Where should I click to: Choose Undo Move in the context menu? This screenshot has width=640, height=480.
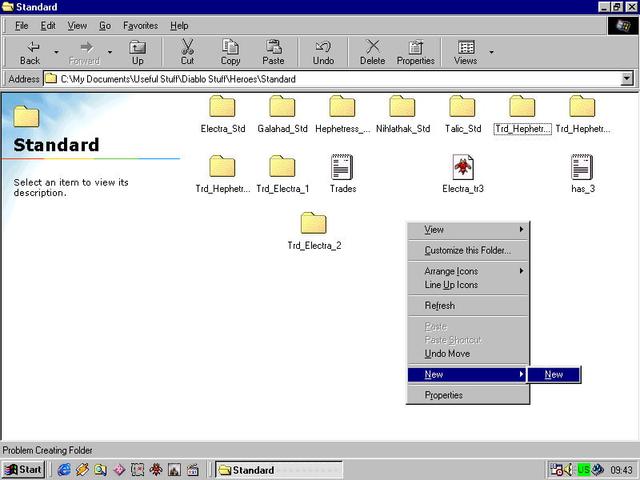coord(468,353)
